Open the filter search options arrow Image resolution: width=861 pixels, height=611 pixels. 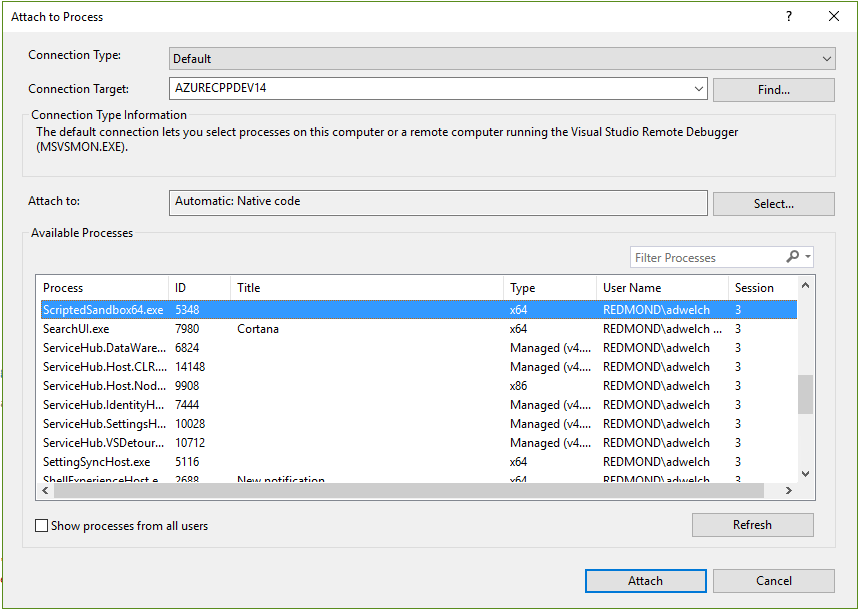808,257
